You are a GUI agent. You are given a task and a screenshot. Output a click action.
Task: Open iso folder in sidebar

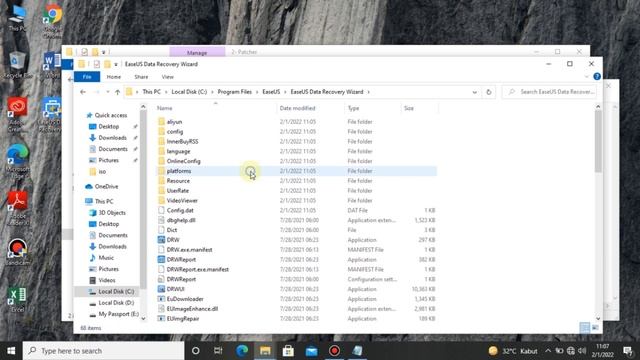tap(102, 171)
